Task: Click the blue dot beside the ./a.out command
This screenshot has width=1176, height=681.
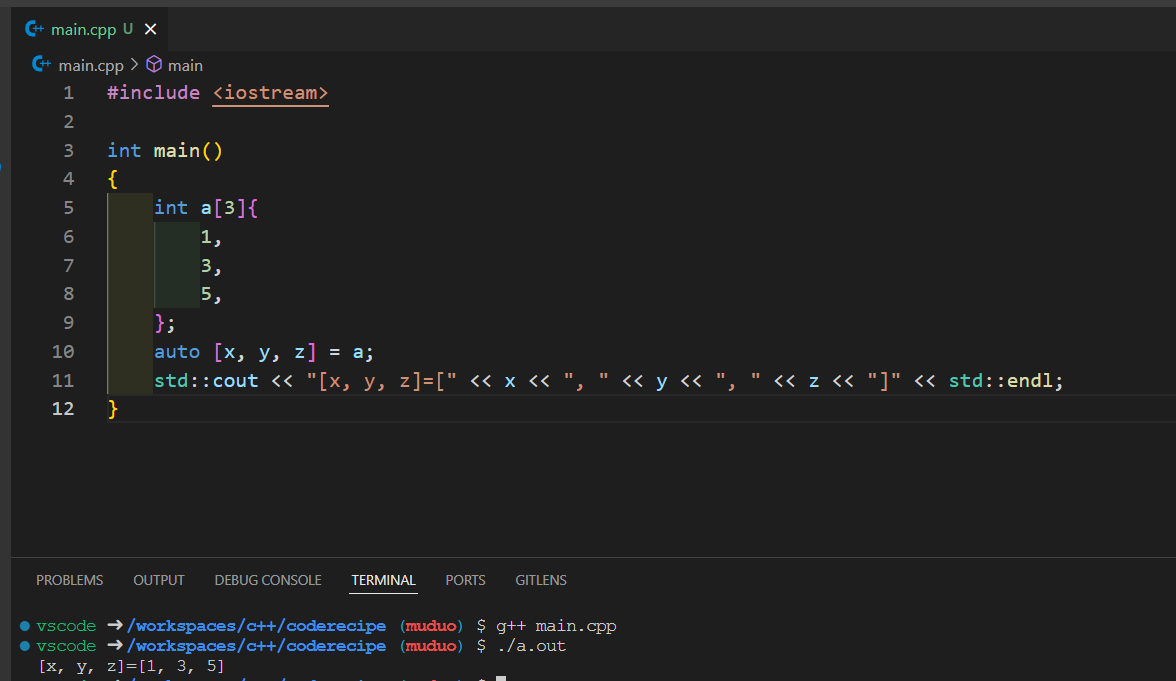Action: (25, 646)
